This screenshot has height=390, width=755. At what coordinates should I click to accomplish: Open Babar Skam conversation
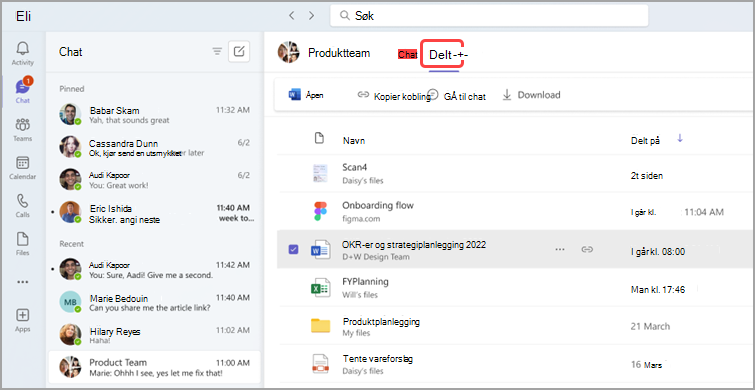coord(155,115)
